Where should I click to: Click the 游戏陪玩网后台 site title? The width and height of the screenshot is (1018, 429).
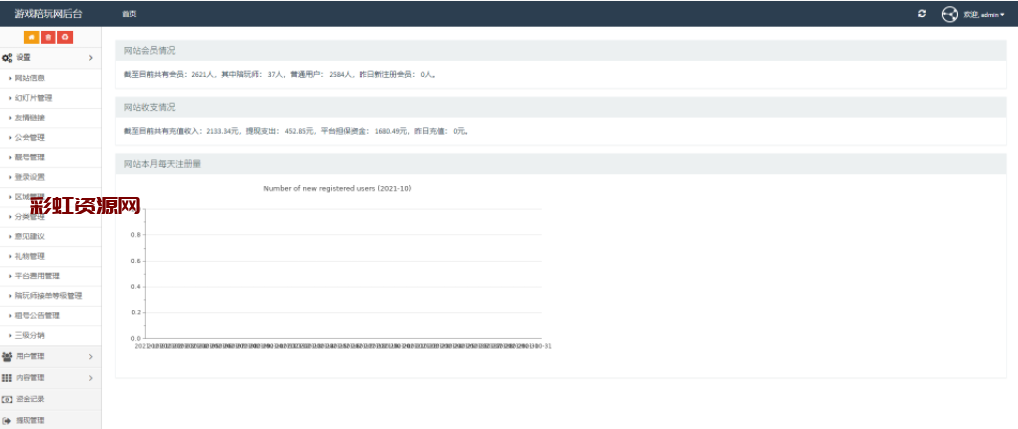(x=49, y=14)
